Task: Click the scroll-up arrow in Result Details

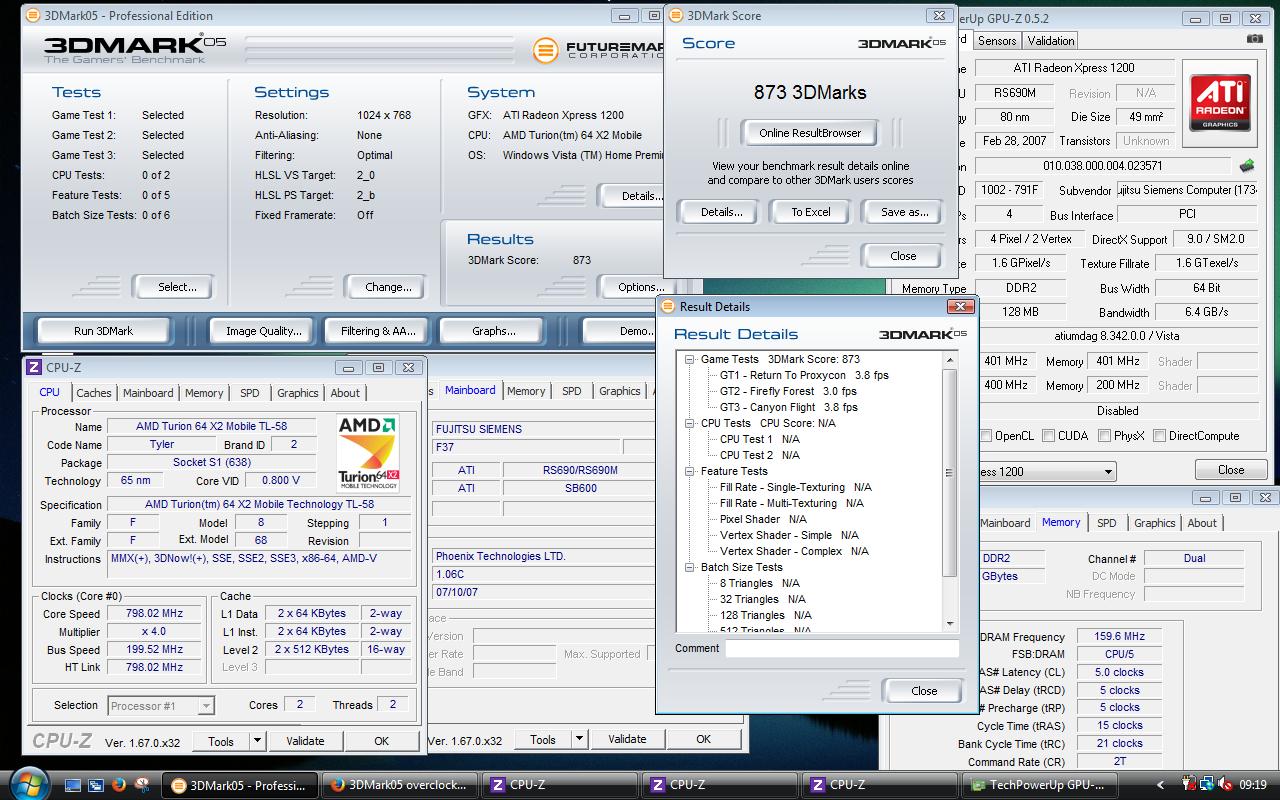Action: pyautogui.click(x=950, y=360)
